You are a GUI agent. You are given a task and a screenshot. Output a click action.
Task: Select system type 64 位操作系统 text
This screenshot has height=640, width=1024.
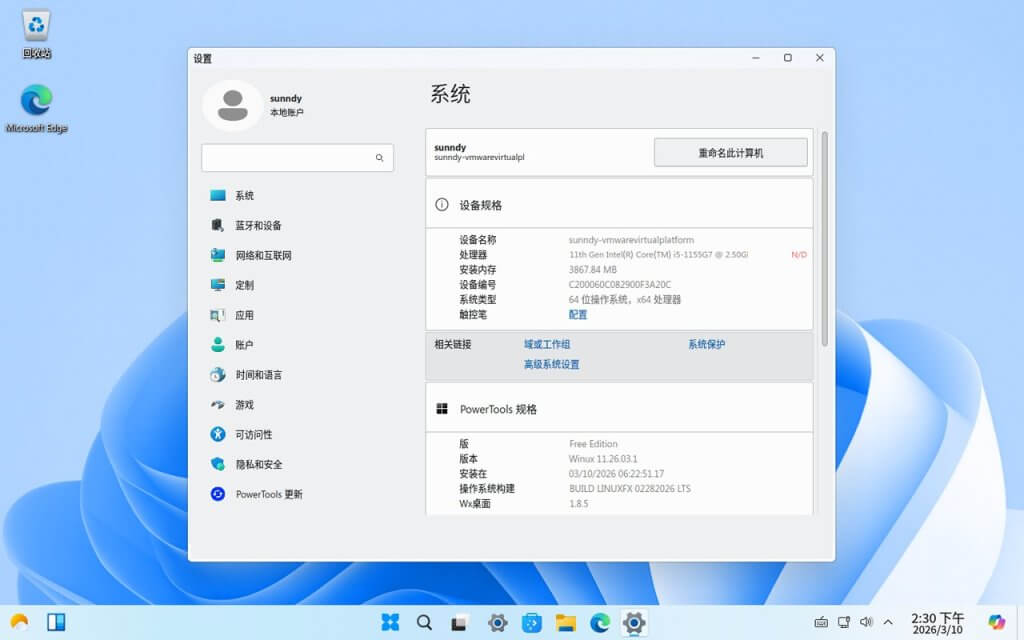(x=624, y=300)
